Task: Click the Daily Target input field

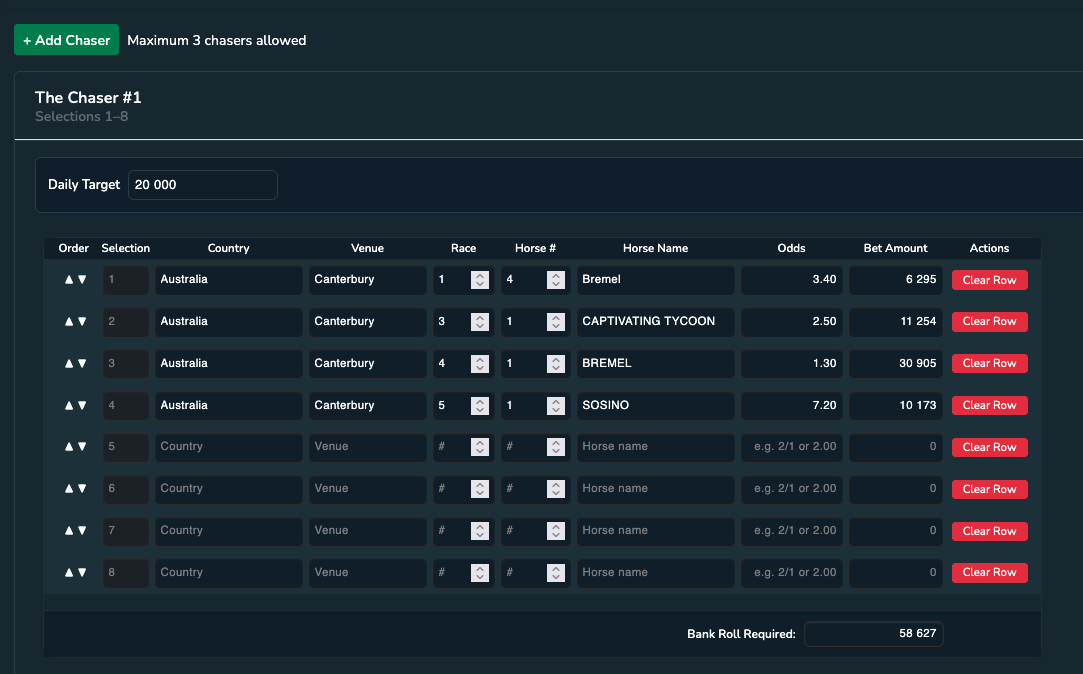Action: point(202,184)
